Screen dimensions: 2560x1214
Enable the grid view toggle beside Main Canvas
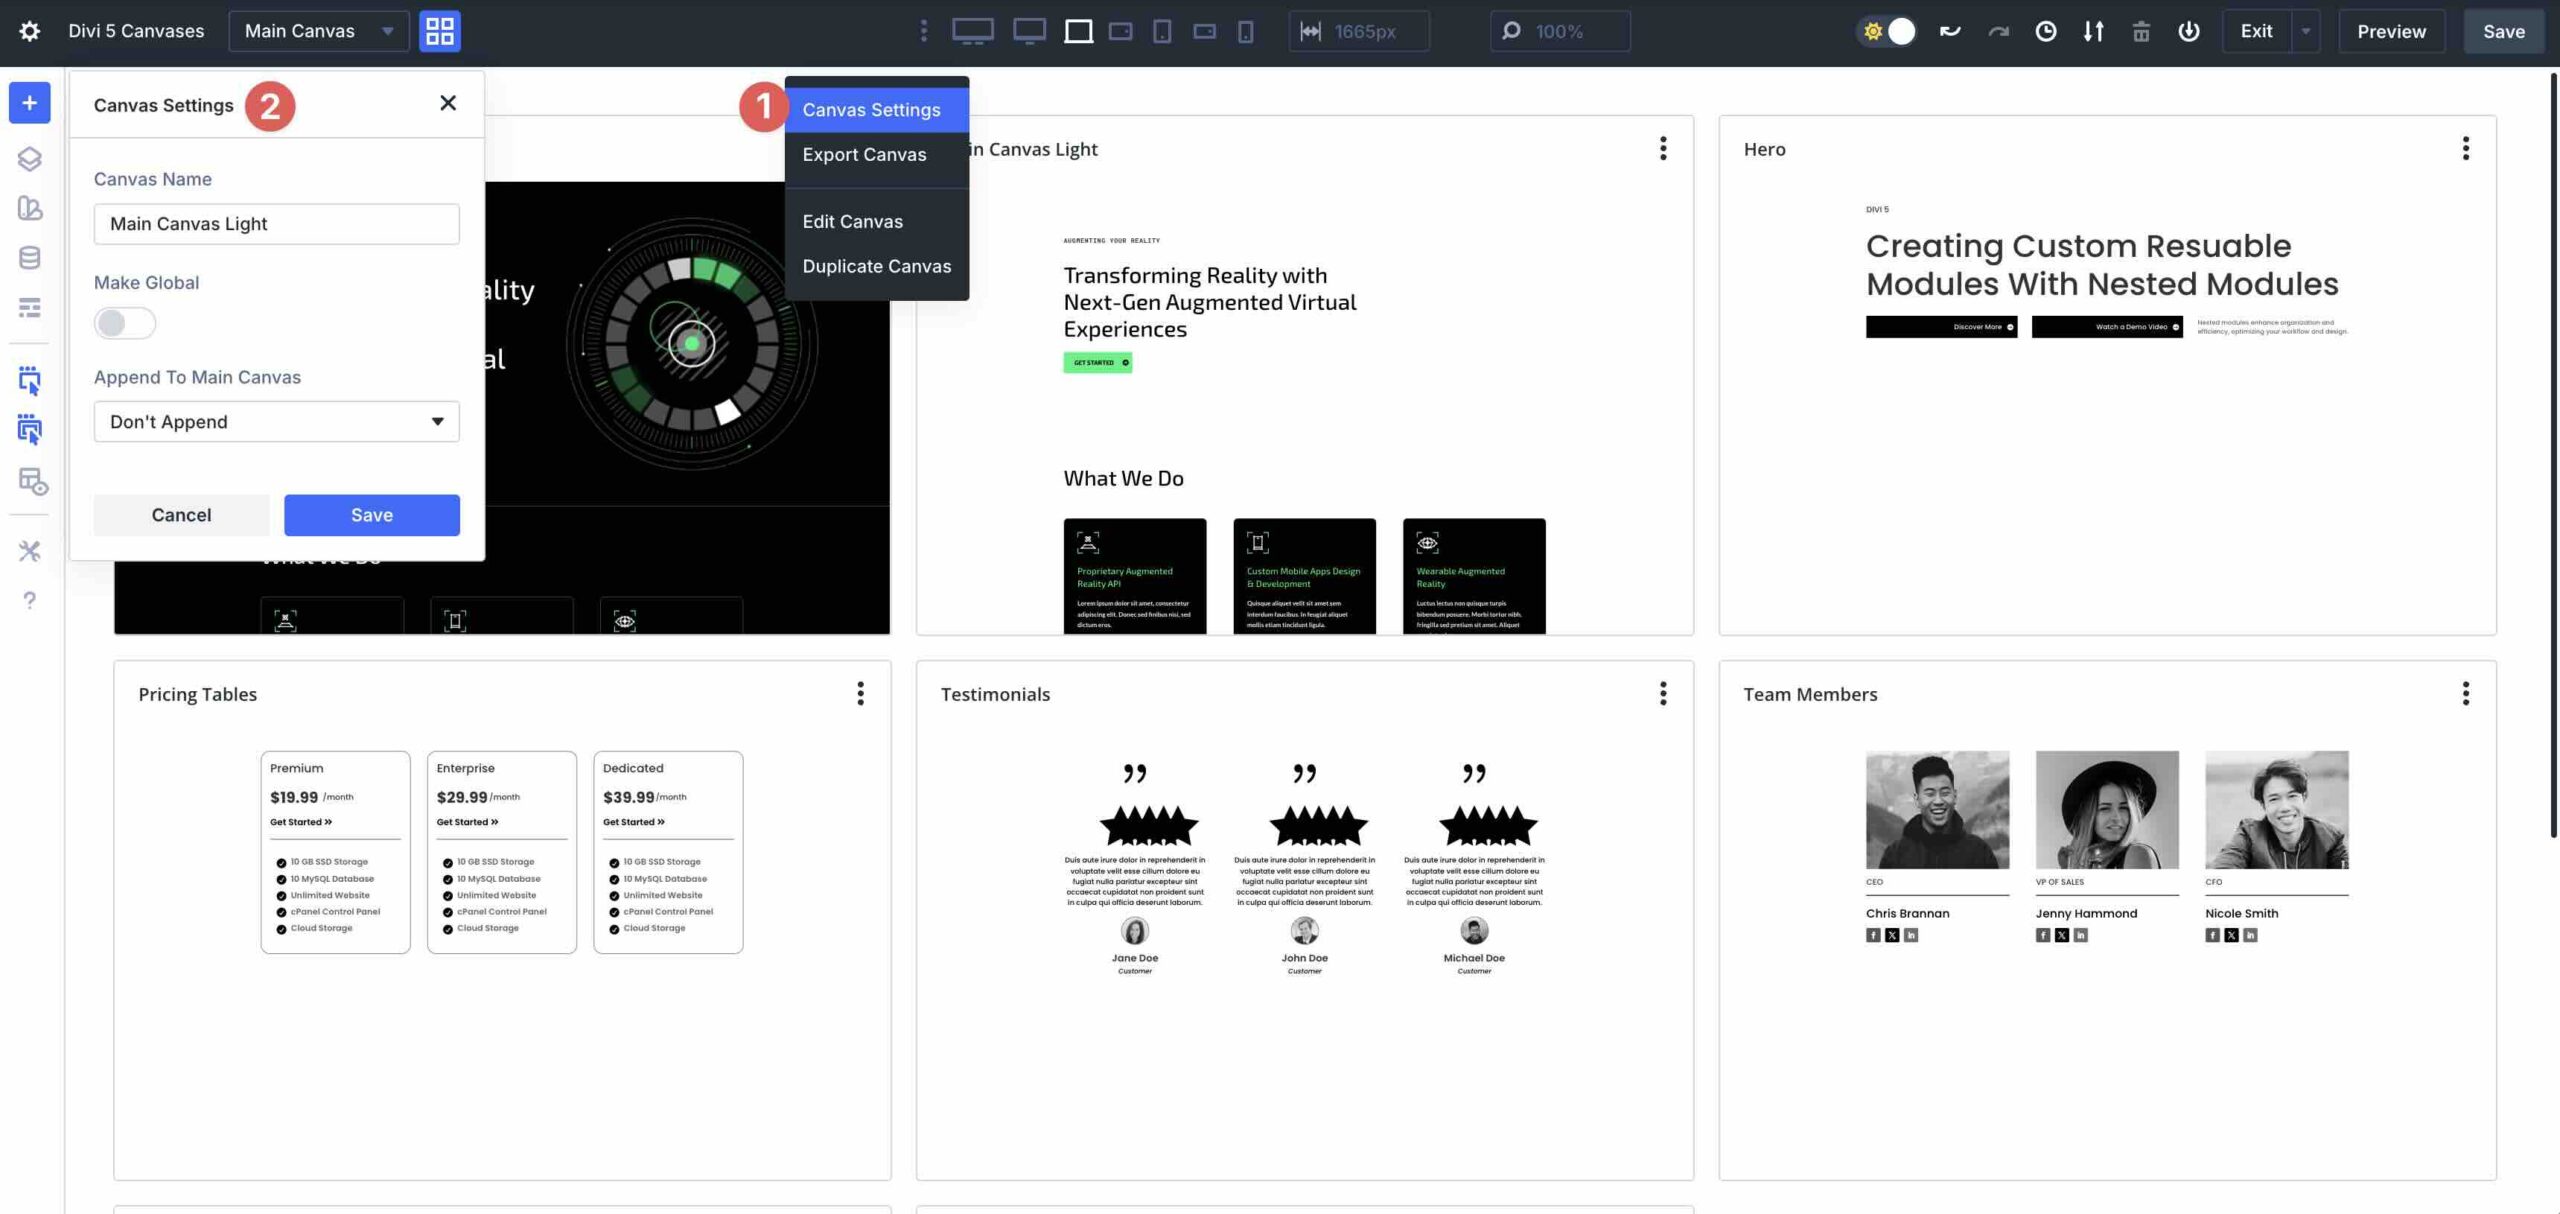pos(438,31)
